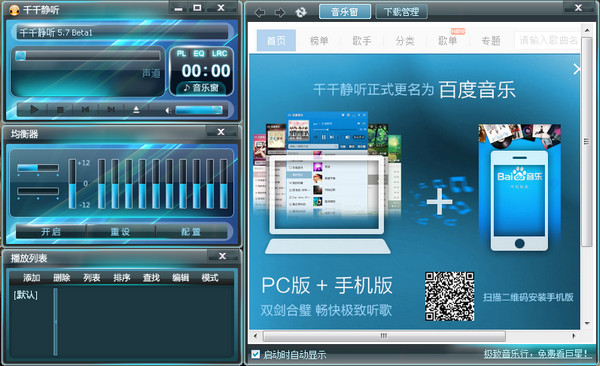Viewport: 600px width, 366px height.
Task: Open the 首页 navigation tab
Action: click(x=276, y=40)
